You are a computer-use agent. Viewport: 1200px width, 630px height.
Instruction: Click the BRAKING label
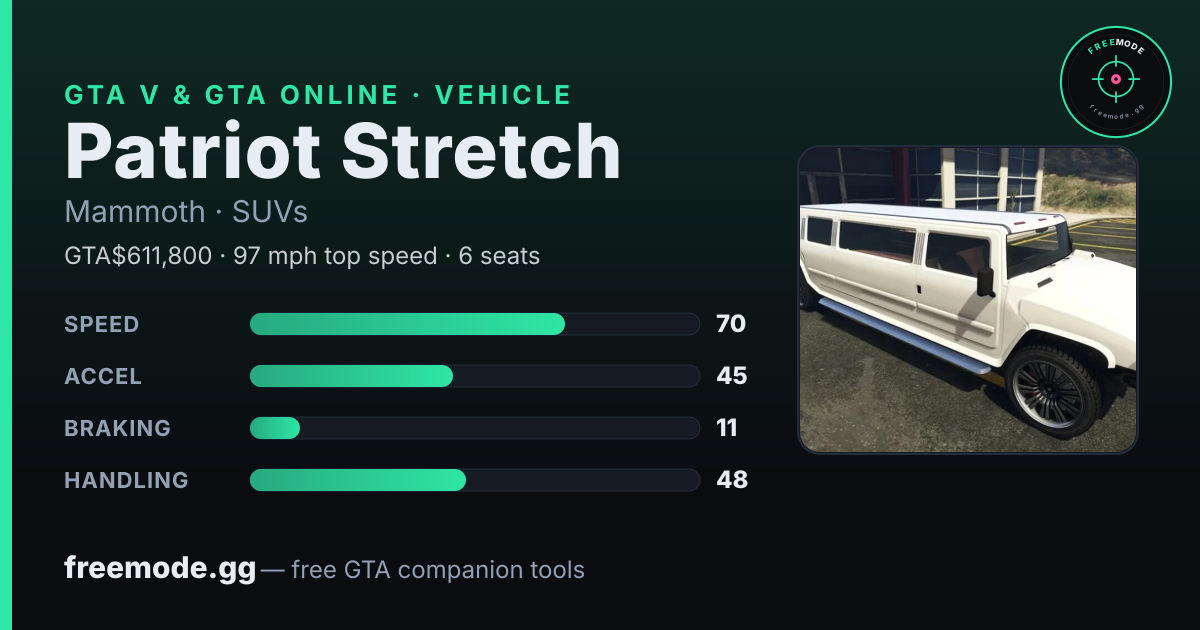pos(117,428)
